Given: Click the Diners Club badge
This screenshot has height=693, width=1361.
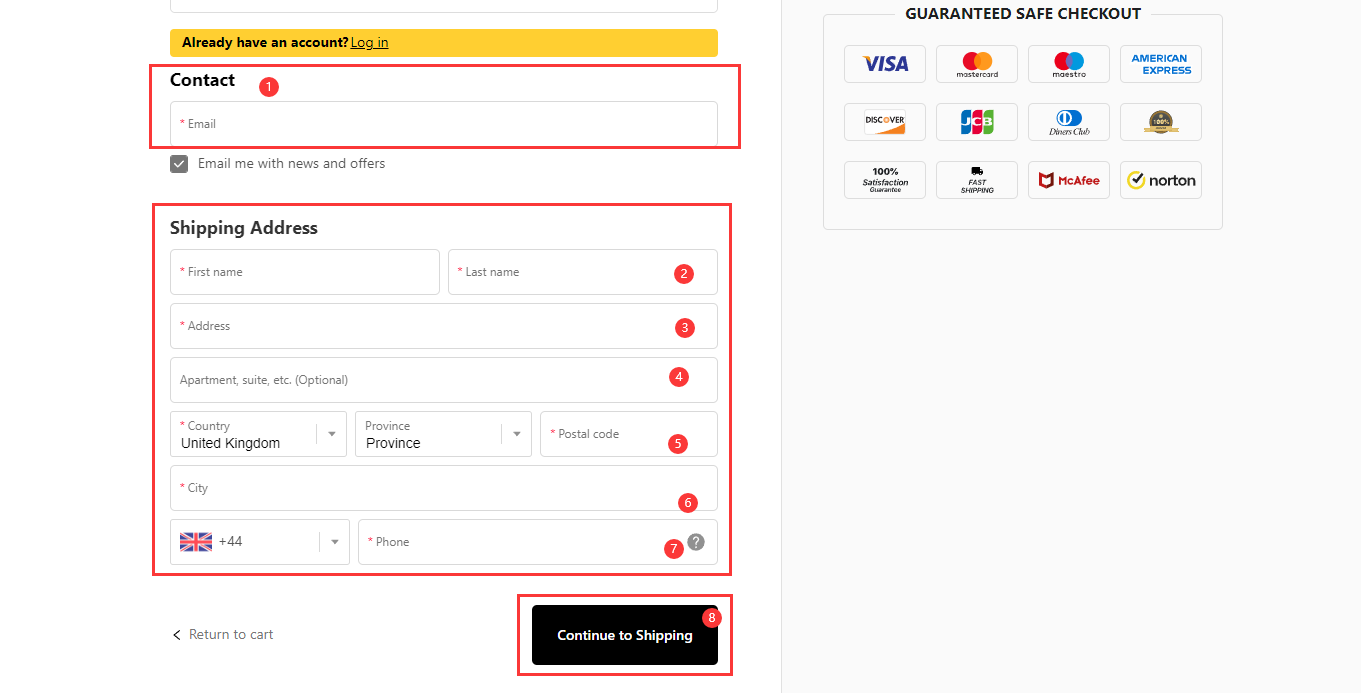Looking at the screenshot, I should [x=1068, y=122].
